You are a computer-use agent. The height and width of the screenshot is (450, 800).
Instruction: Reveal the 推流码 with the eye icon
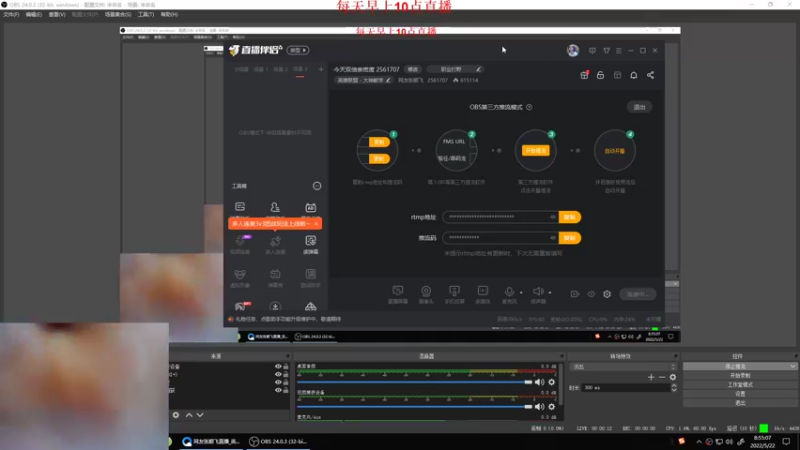(553, 238)
